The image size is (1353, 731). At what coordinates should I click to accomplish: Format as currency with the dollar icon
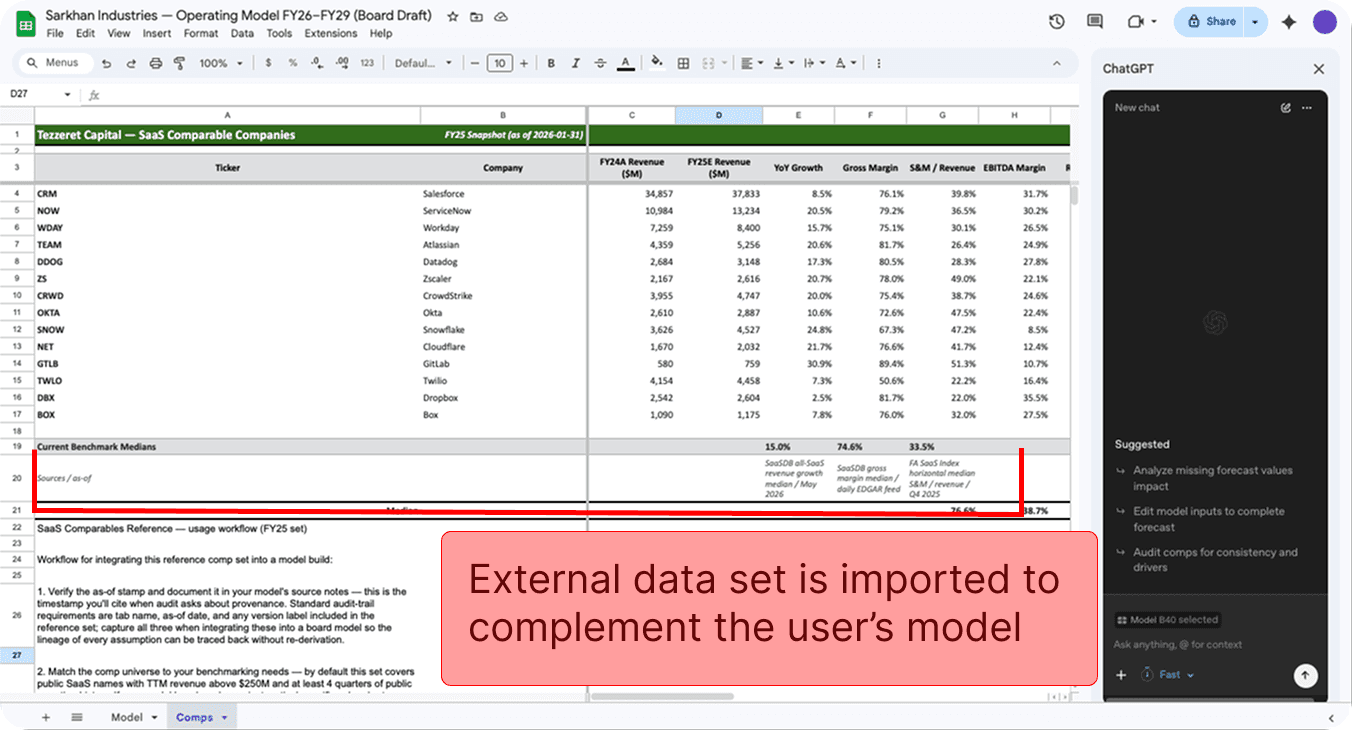point(268,63)
